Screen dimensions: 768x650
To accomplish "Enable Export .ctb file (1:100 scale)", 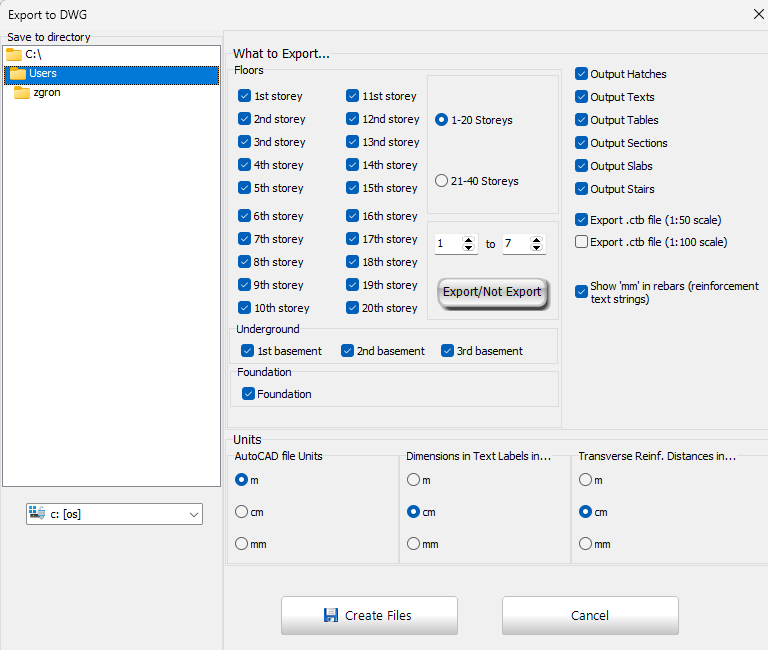I will point(582,242).
